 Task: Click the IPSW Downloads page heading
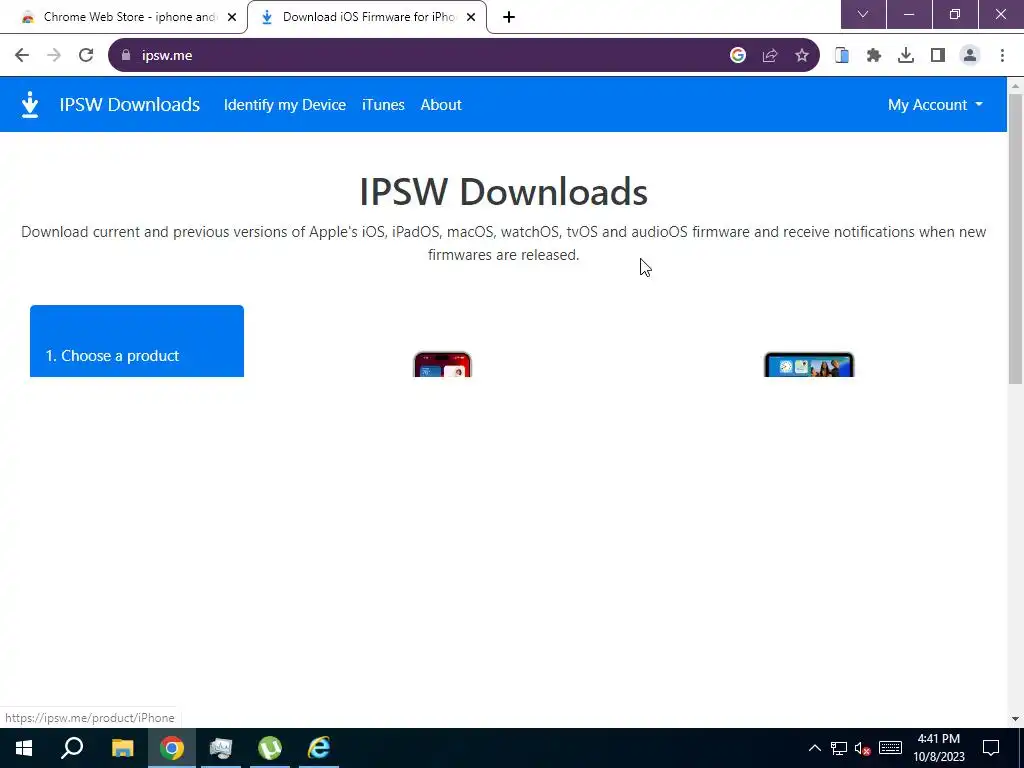[x=504, y=191]
